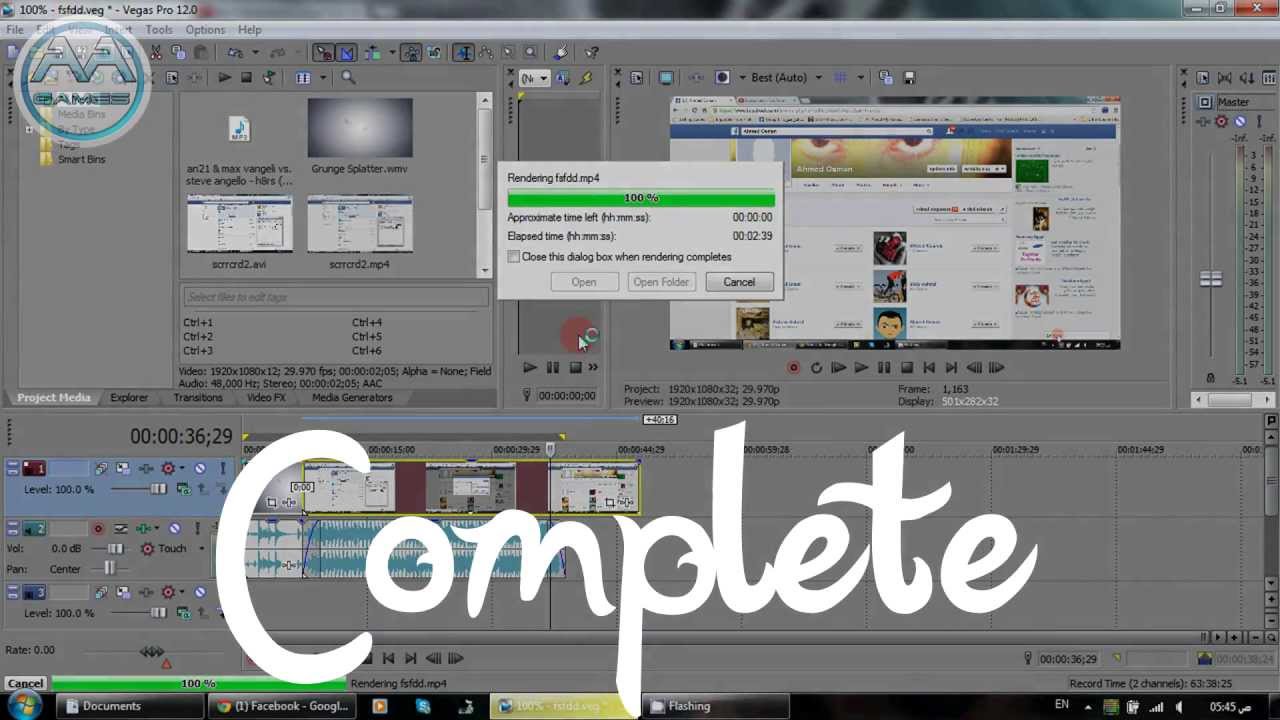Screen dimensions: 1280x720
Task: Expand more Trimmer transport buttons chevron
Action: coord(593,367)
